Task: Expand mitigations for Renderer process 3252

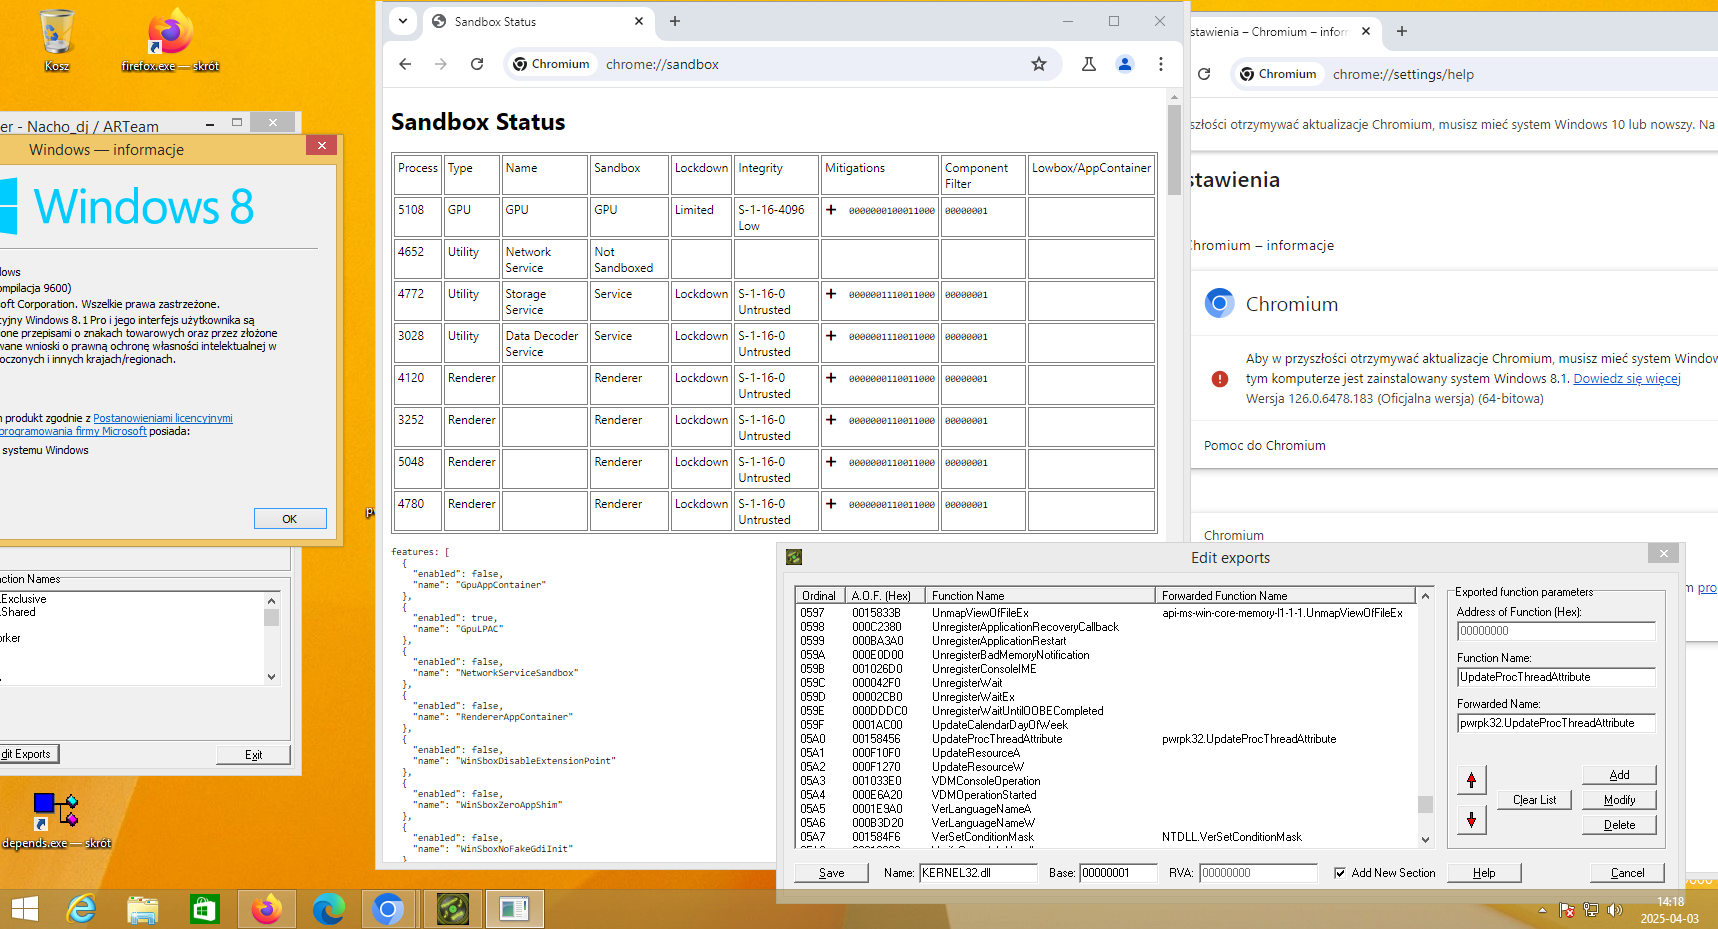Action: 831,420
